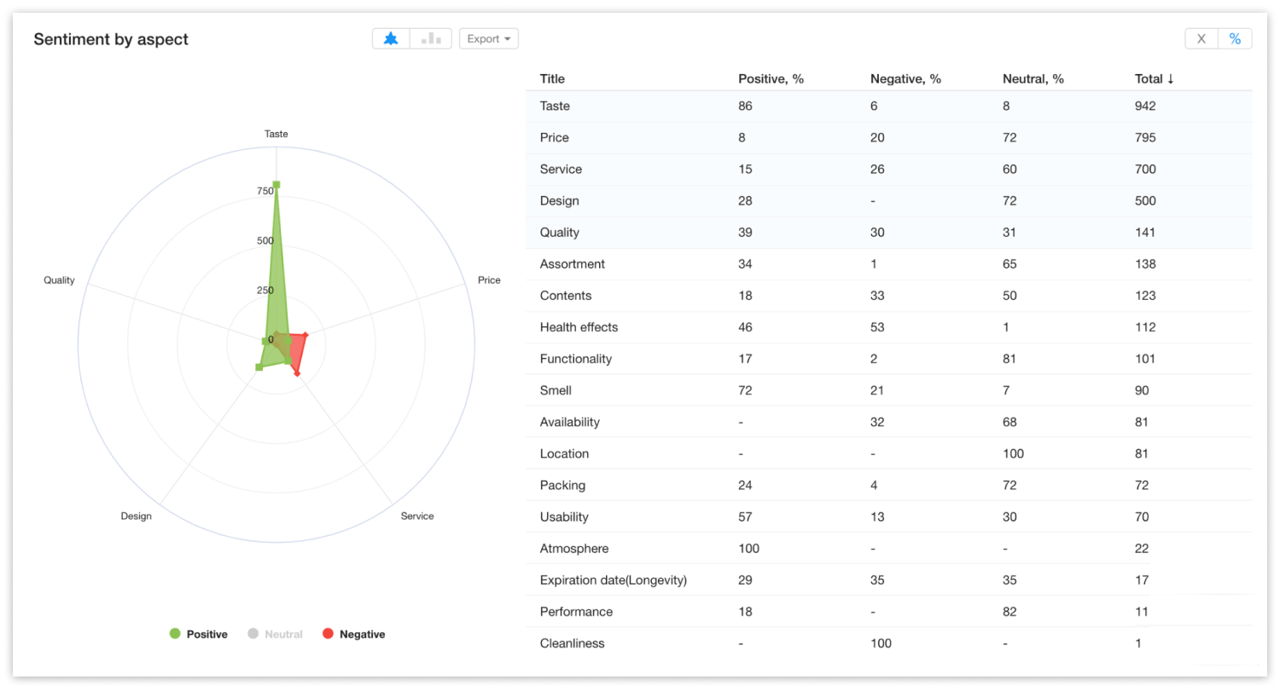Click the percent (%) display mode icon
The height and width of the screenshot is (692, 1280).
[x=1236, y=38]
